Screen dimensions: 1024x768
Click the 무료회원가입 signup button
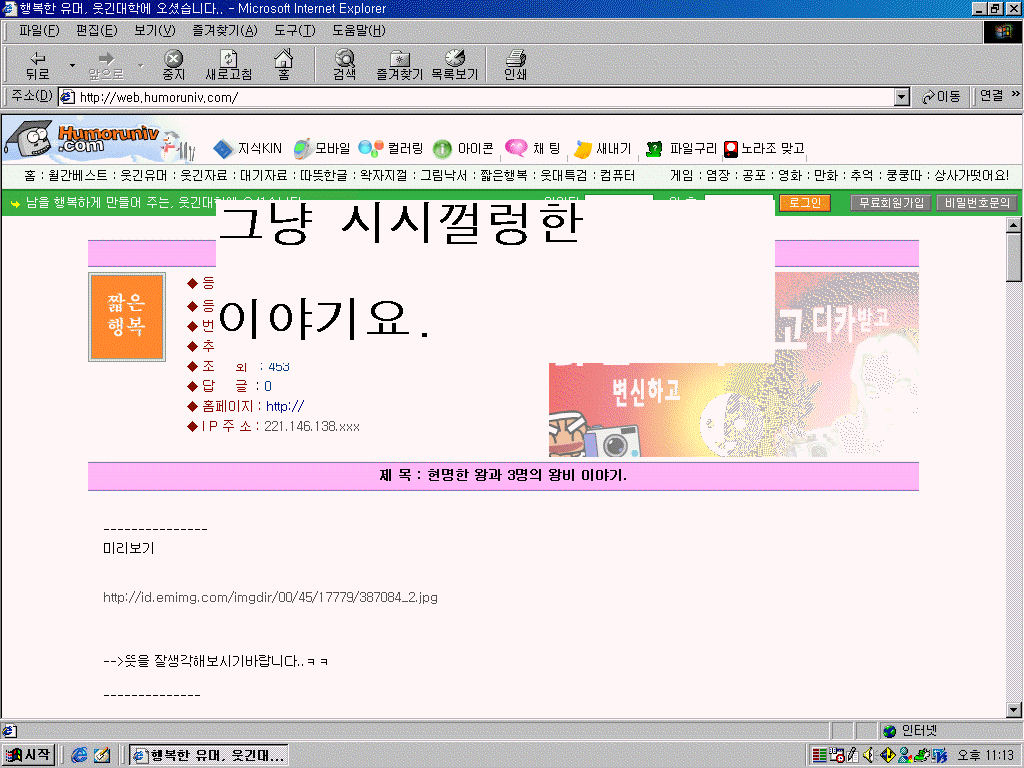[x=890, y=203]
